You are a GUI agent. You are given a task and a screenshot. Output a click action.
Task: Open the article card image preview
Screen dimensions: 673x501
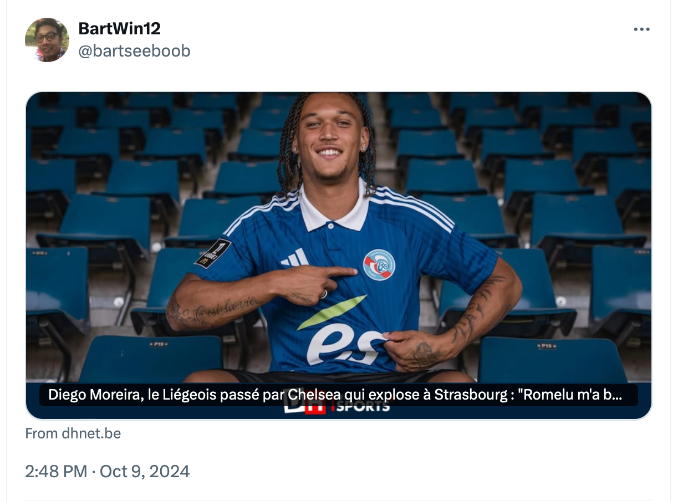tap(338, 255)
